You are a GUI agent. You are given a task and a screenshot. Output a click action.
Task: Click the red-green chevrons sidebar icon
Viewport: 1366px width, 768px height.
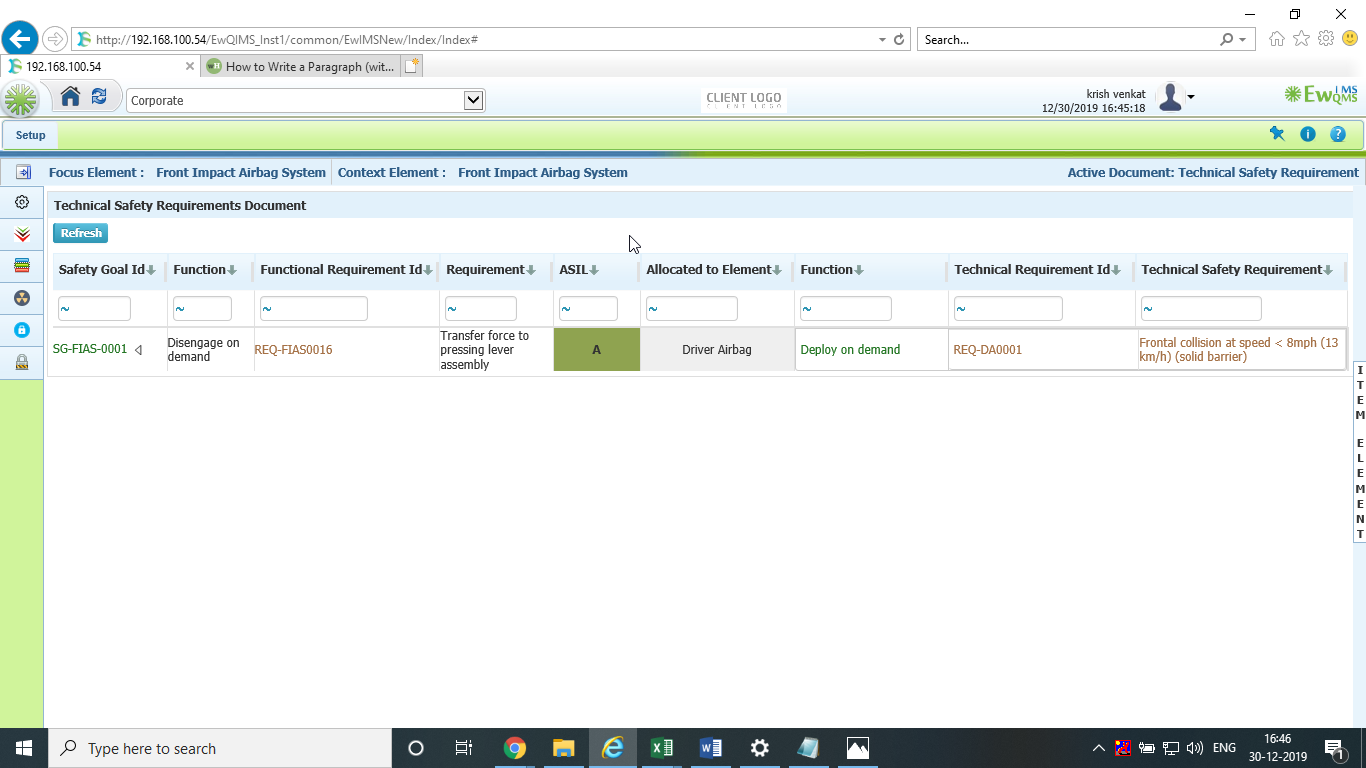click(x=22, y=234)
